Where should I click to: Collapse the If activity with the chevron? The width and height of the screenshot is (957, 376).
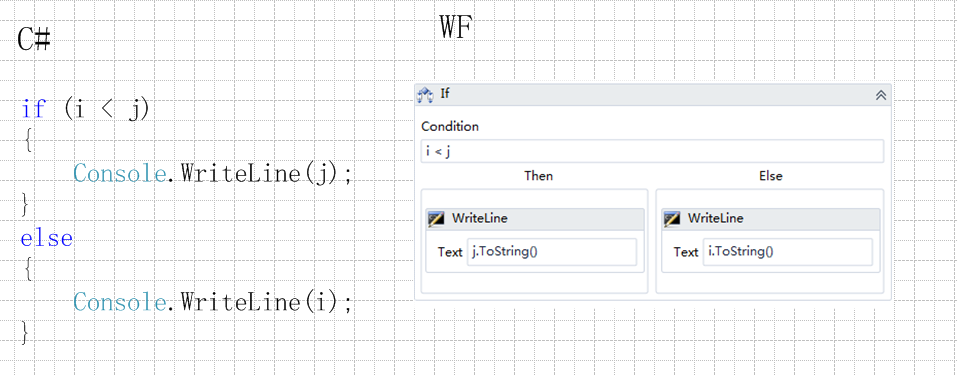tap(881, 95)
